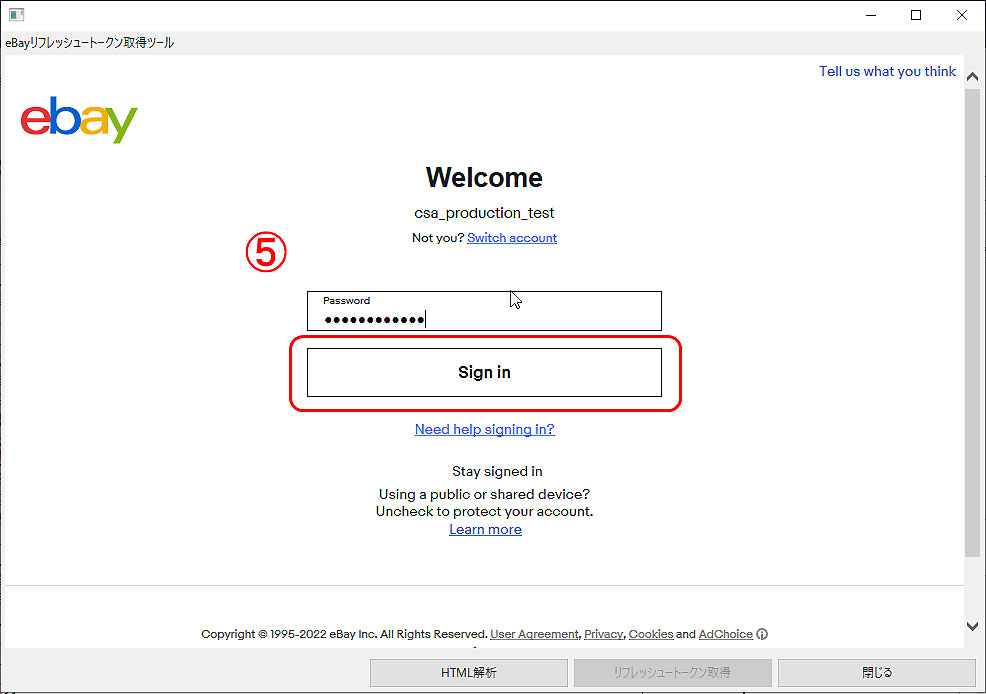Open Tell us what you think link
This screenshot has height=694, width=986.
point(887,72)
